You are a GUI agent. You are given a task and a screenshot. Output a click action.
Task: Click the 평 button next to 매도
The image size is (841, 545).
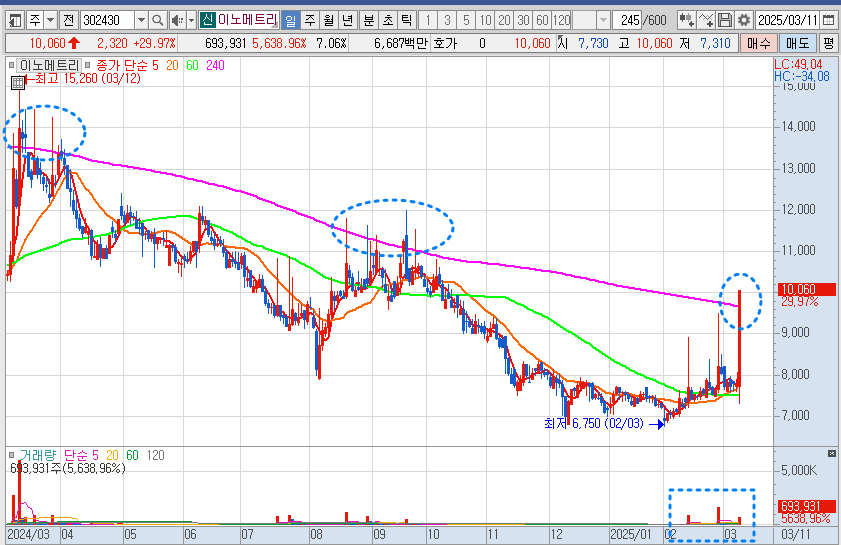(829, 43)
